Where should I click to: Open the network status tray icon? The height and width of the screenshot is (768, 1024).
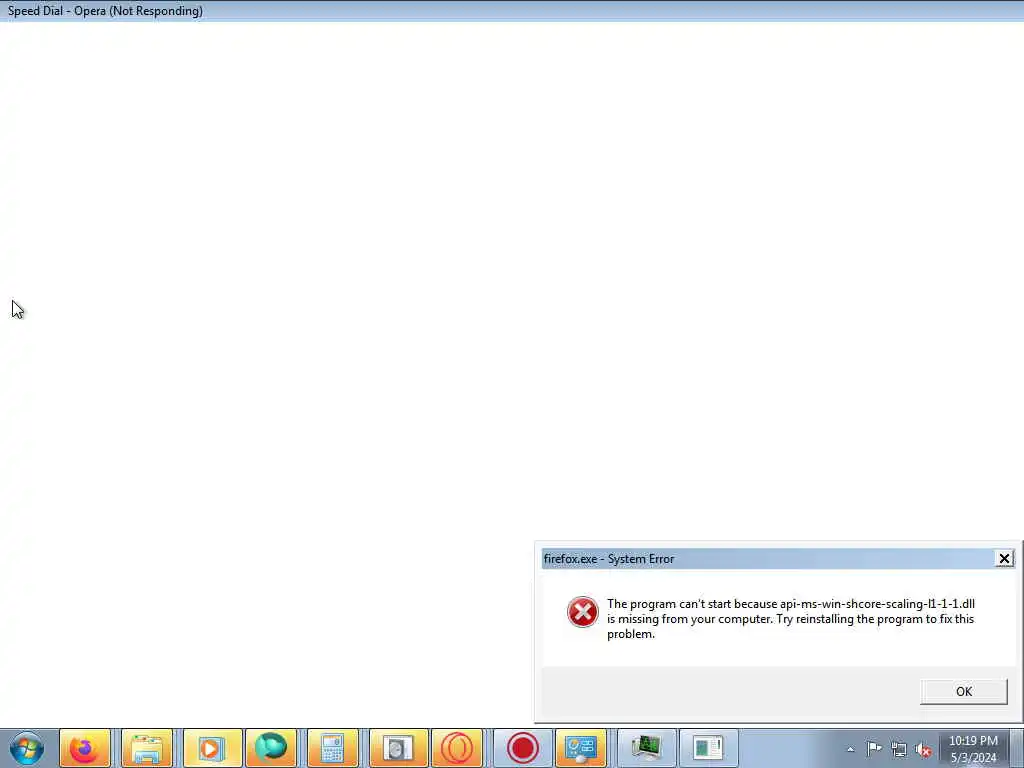pos(899,750)
